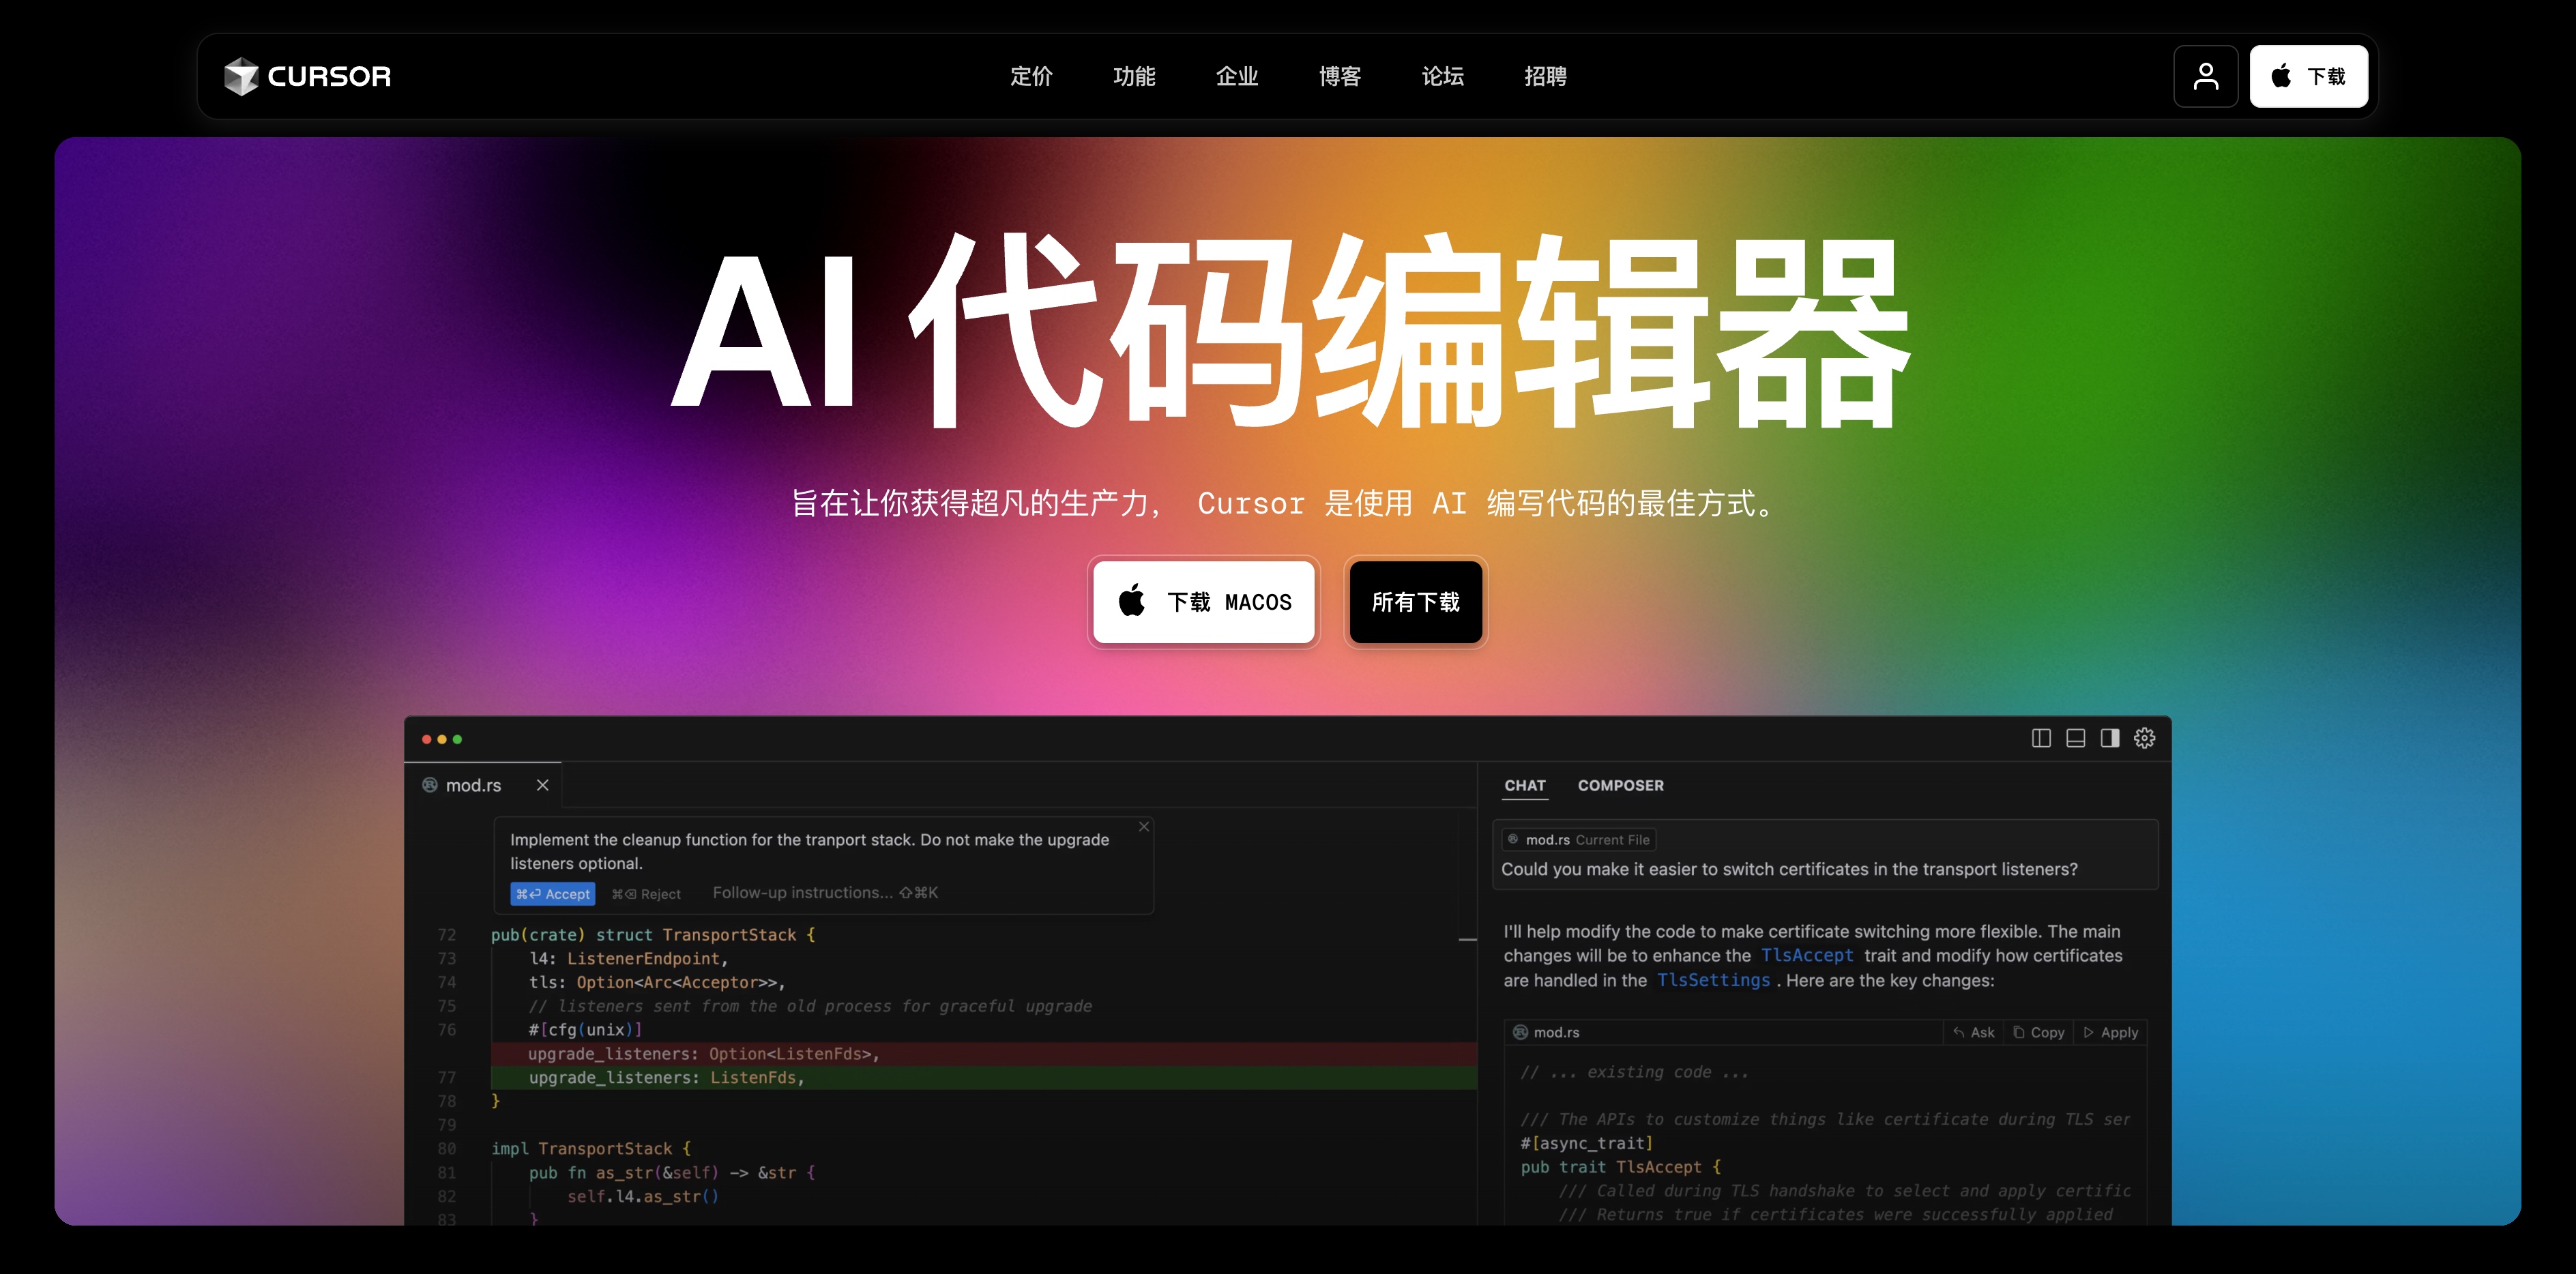Apply the chat code block changes

coord(2110,1033)
